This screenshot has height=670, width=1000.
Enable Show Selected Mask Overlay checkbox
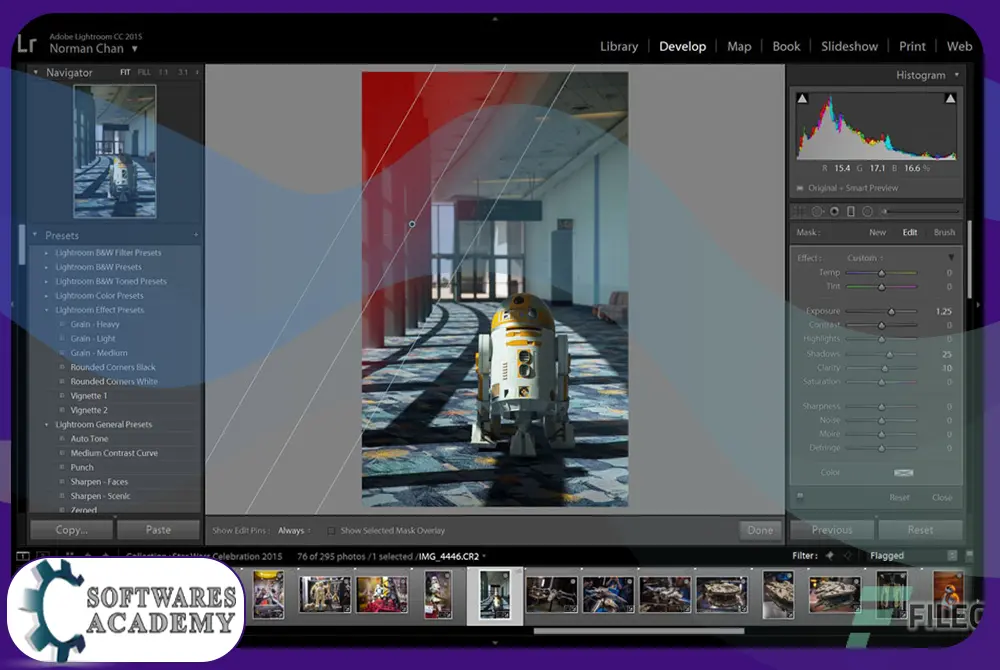(331, 530)
